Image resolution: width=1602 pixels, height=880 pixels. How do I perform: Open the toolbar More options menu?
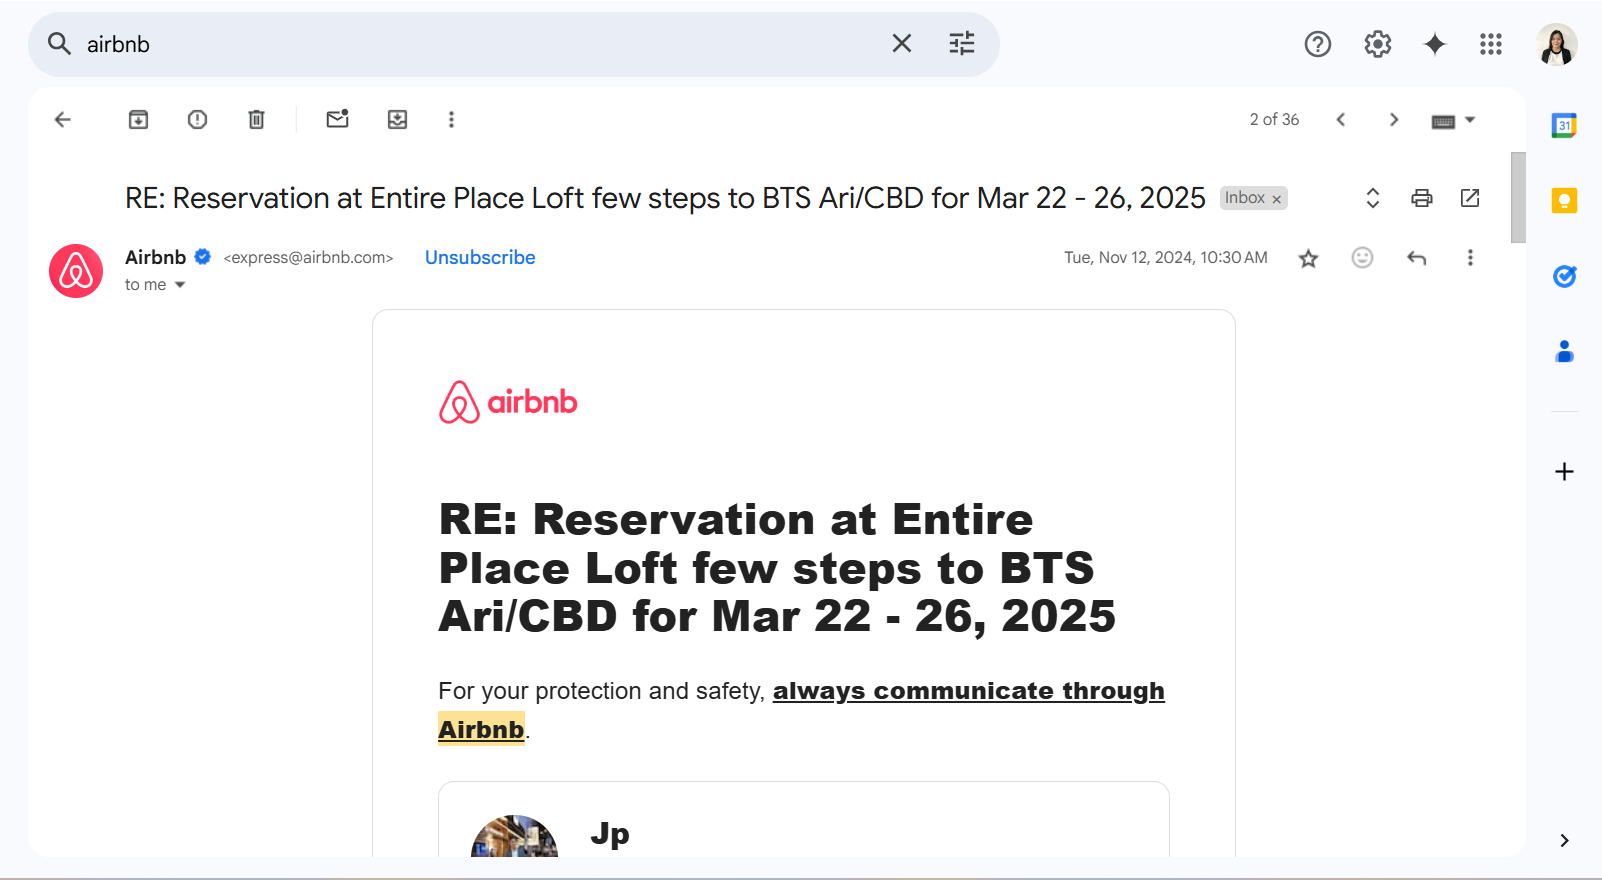[x=451, y=120]
